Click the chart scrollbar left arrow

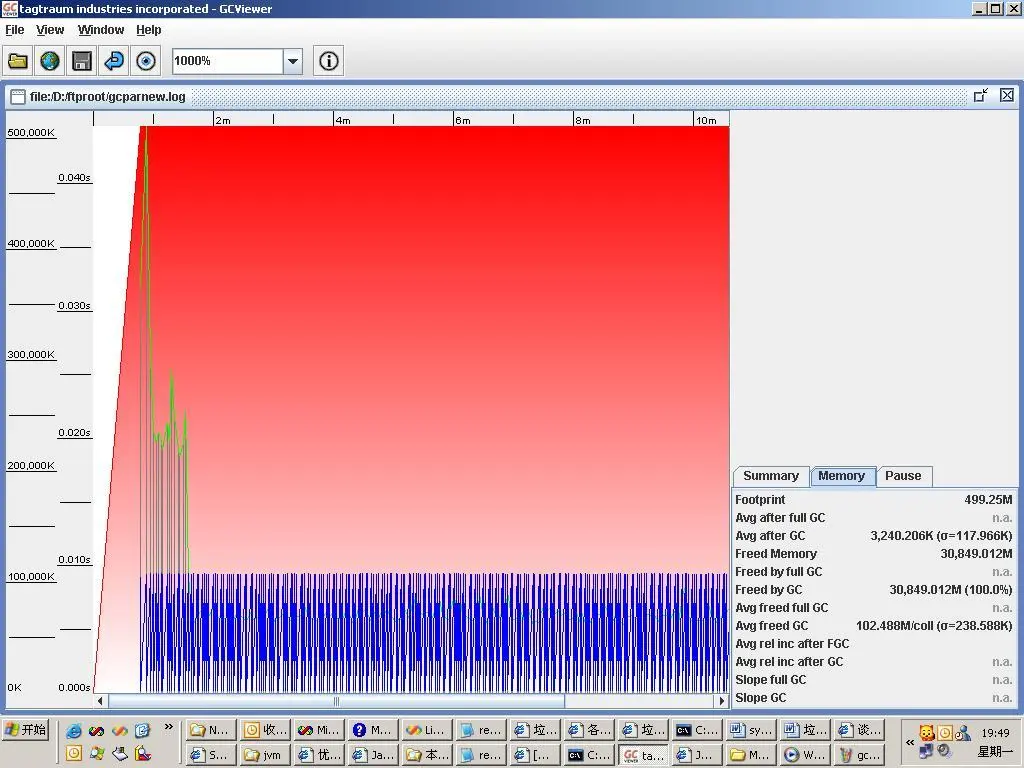click(x=100, y=701)
